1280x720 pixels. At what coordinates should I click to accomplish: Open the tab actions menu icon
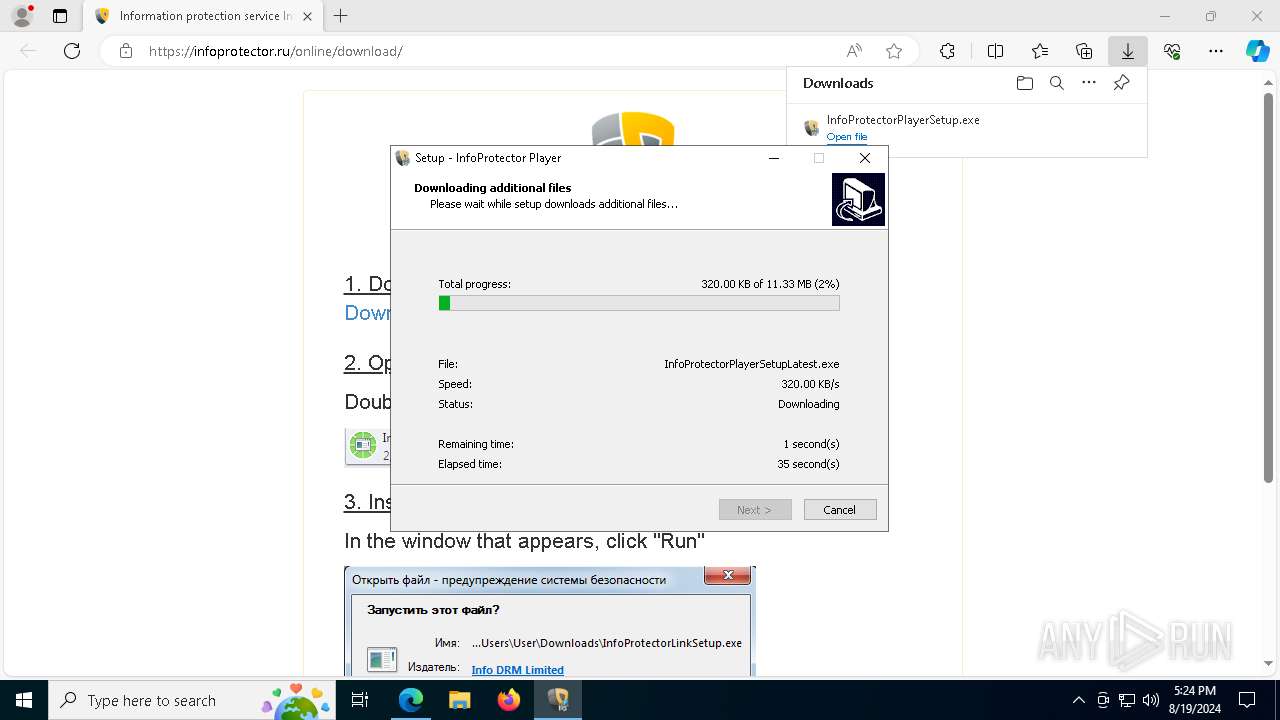[60, 16]
